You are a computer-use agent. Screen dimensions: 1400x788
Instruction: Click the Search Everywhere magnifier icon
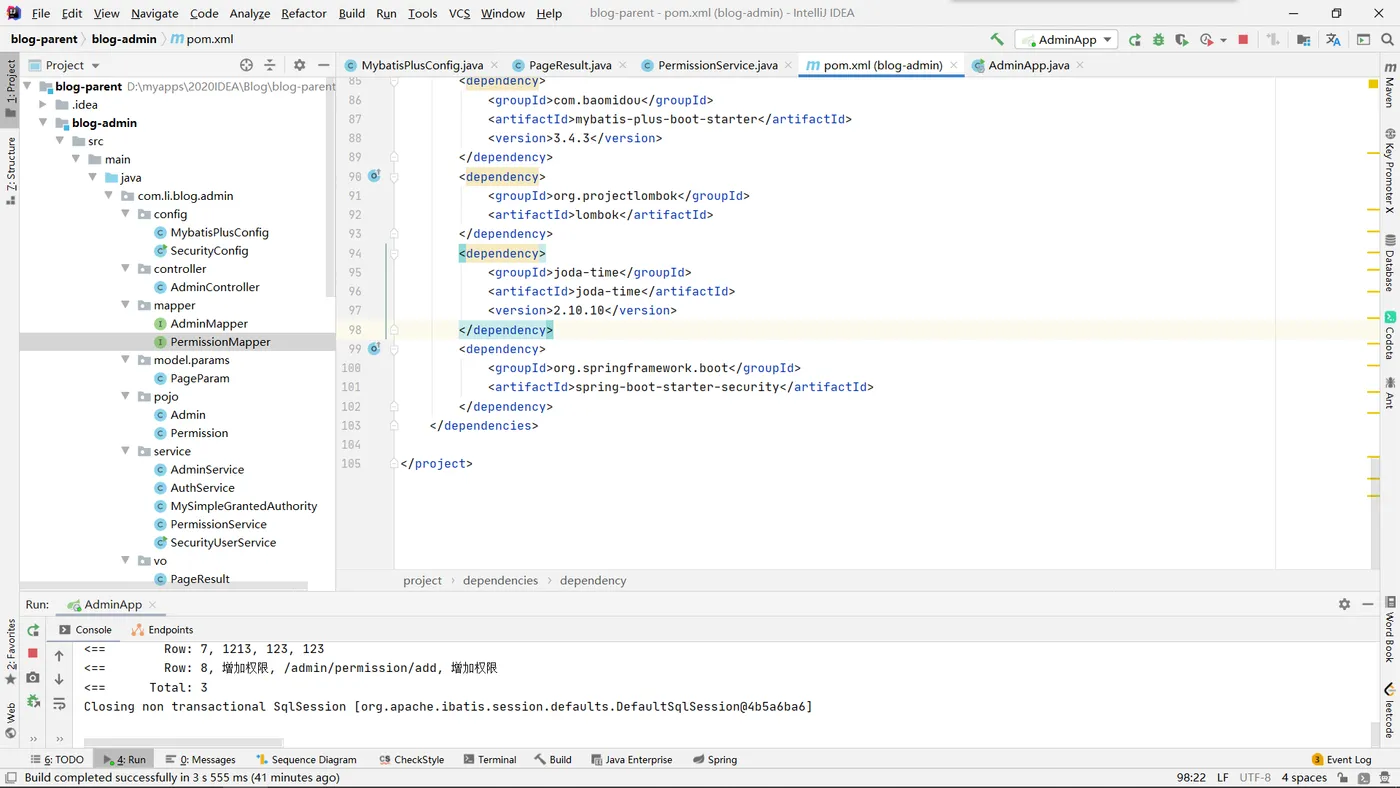click(1388, 40)
